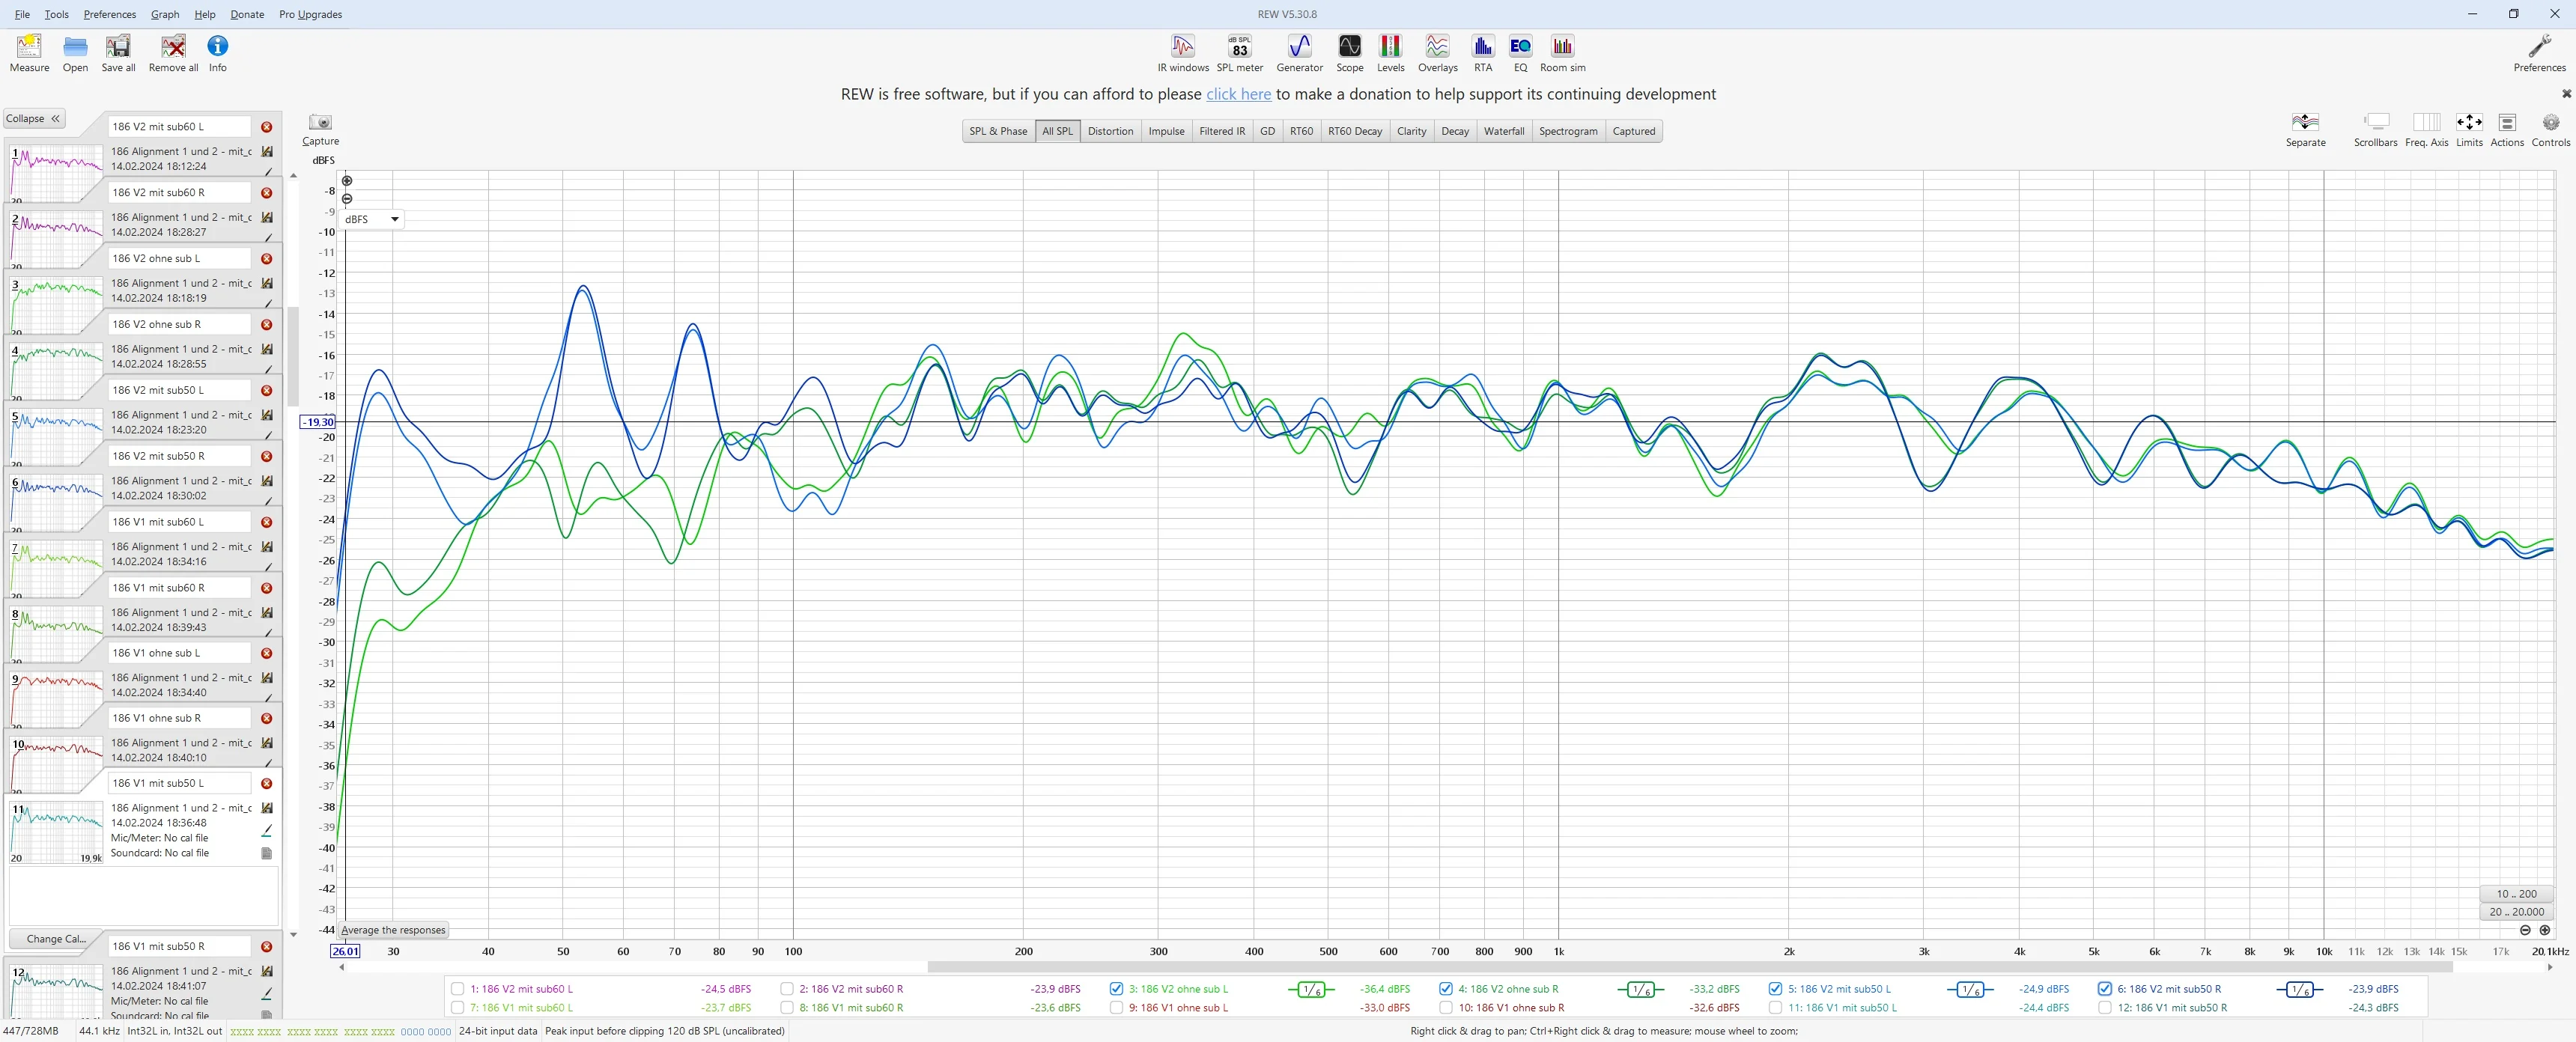Open the Graph menu
The width and height of the screenshot is (2576, 1042).
[x=165, y=14]
